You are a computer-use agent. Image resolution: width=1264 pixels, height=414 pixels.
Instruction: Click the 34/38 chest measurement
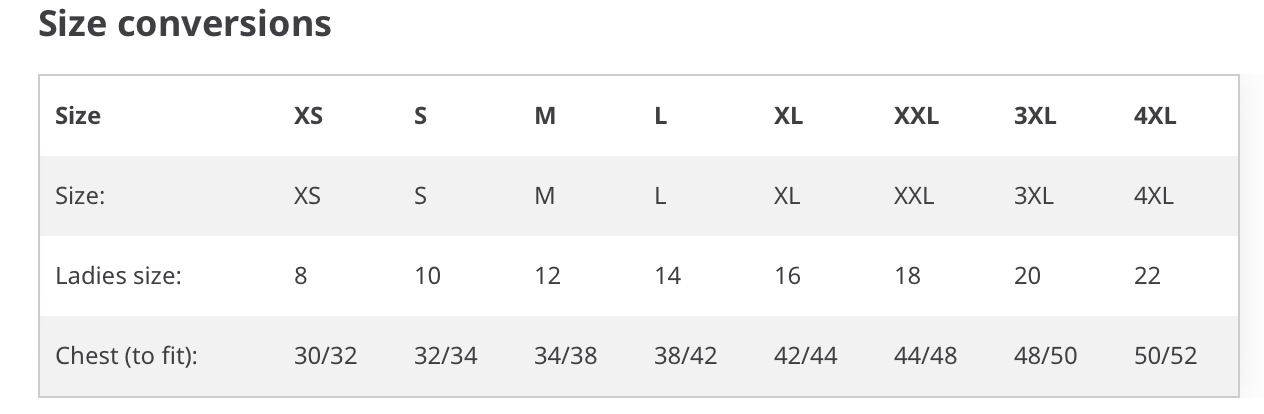pos(565,356)
